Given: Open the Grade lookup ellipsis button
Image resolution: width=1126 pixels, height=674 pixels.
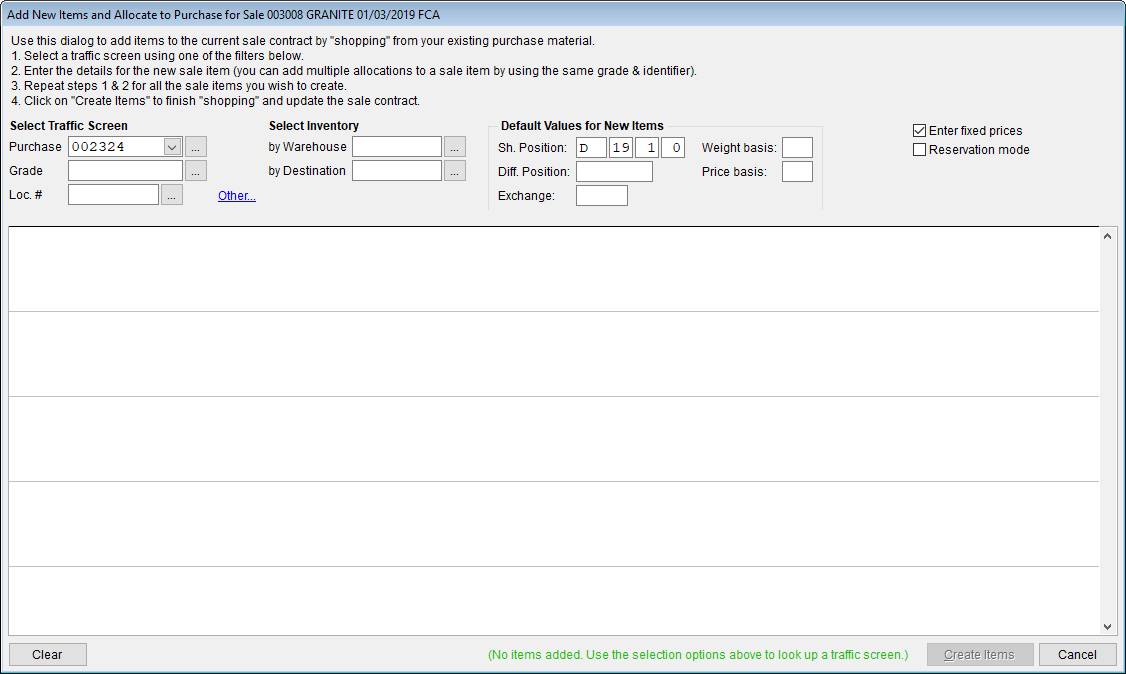Looking at the screenshot, I should click(x=196, y=171).
